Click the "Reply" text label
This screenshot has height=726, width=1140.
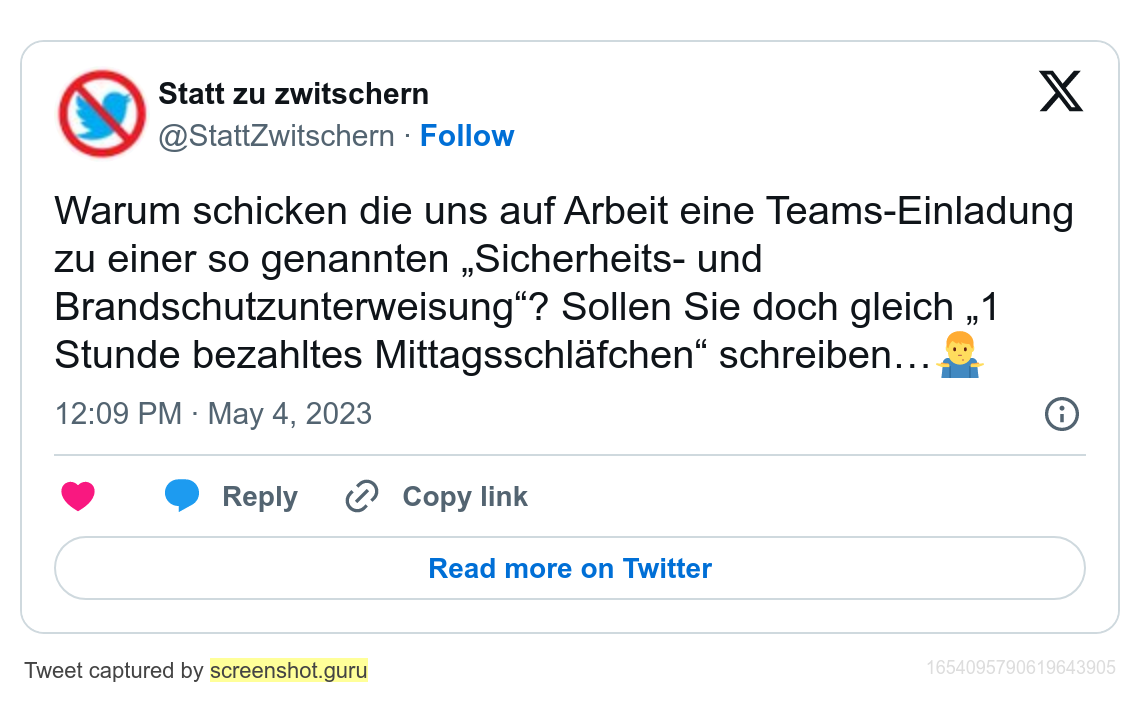(260, 497)
